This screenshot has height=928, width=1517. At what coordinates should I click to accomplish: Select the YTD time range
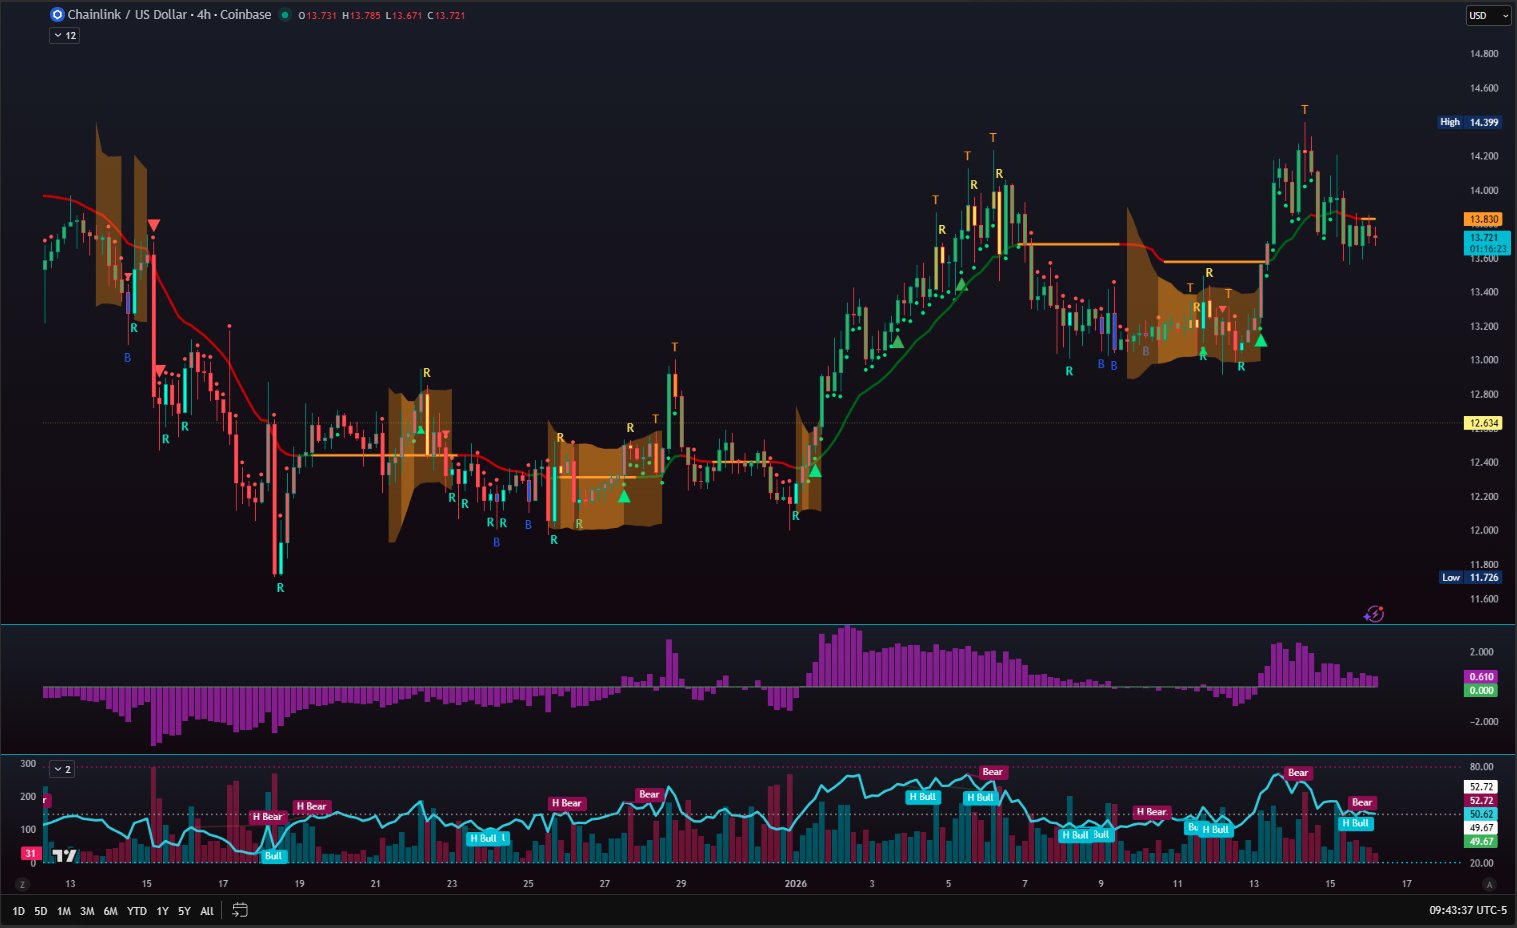point(137,911)
